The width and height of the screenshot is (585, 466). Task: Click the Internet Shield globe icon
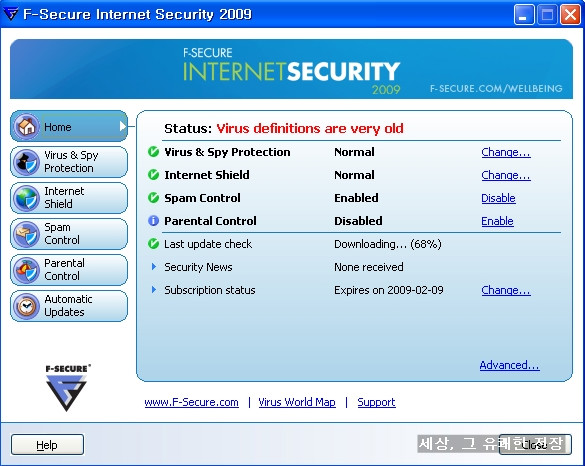click(26, 198)
